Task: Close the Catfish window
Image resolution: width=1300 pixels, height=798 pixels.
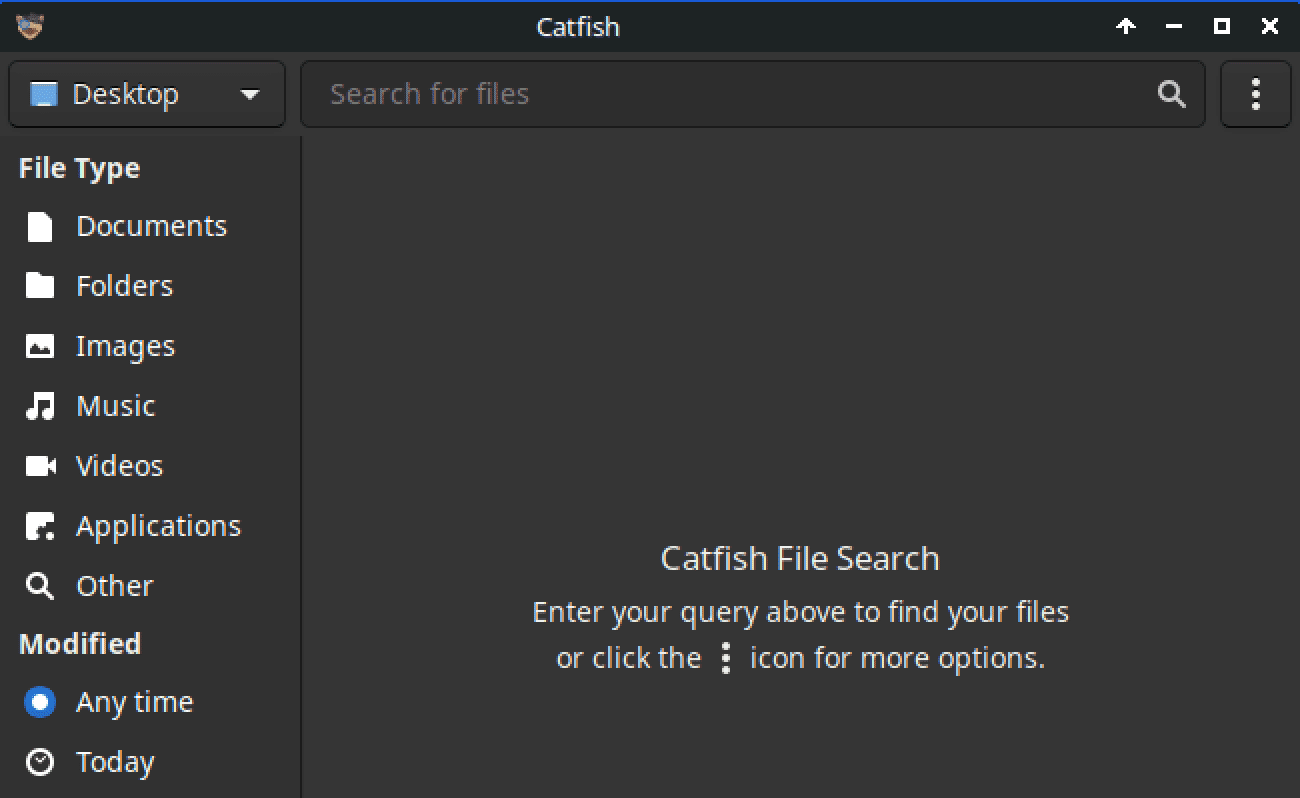Action: click(1270, 27)
